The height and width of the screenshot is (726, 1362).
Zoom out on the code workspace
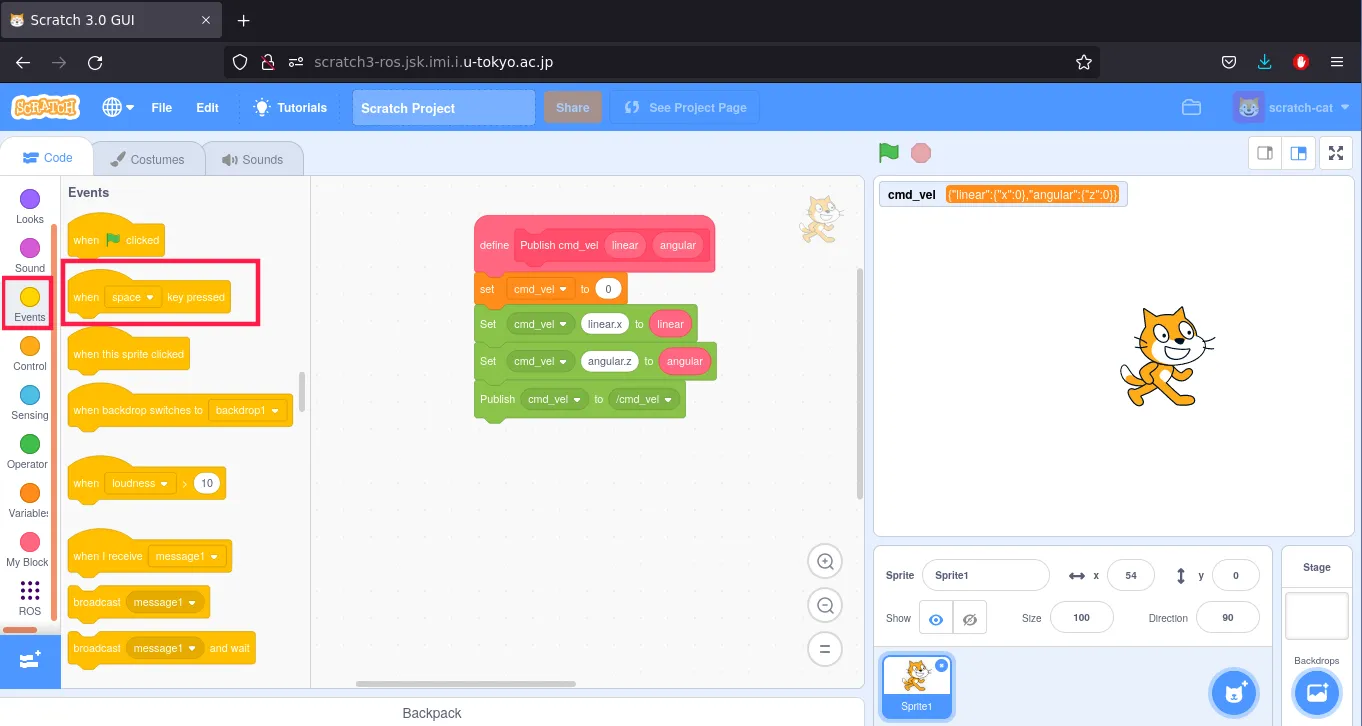(825, 605)
